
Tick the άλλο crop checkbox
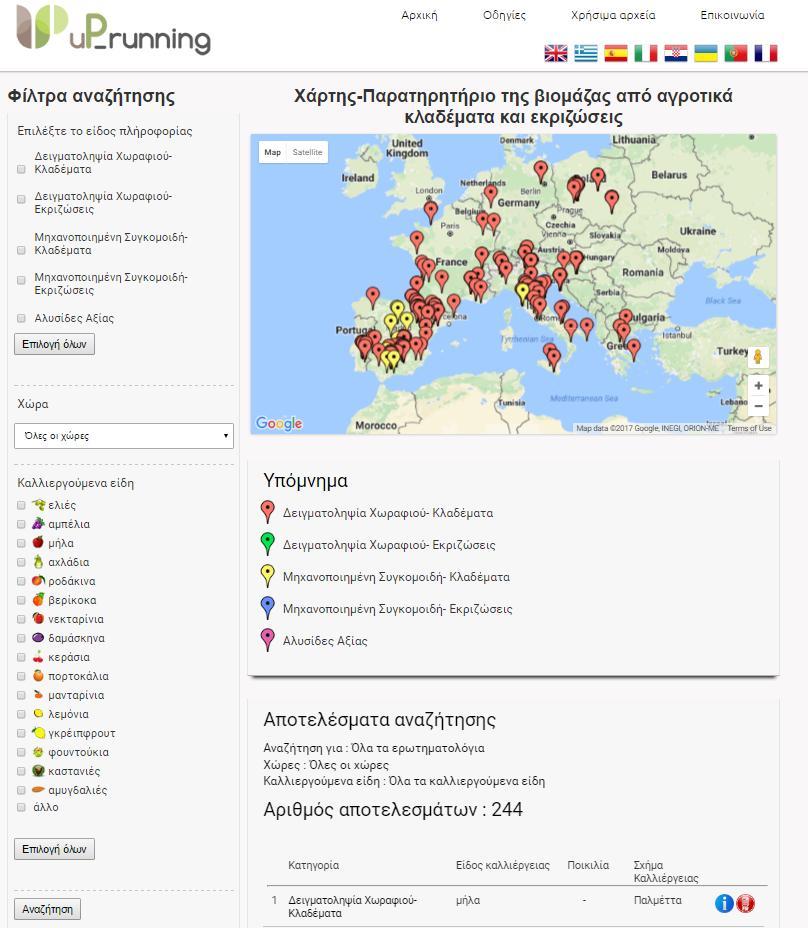click(x=21, y=807)
